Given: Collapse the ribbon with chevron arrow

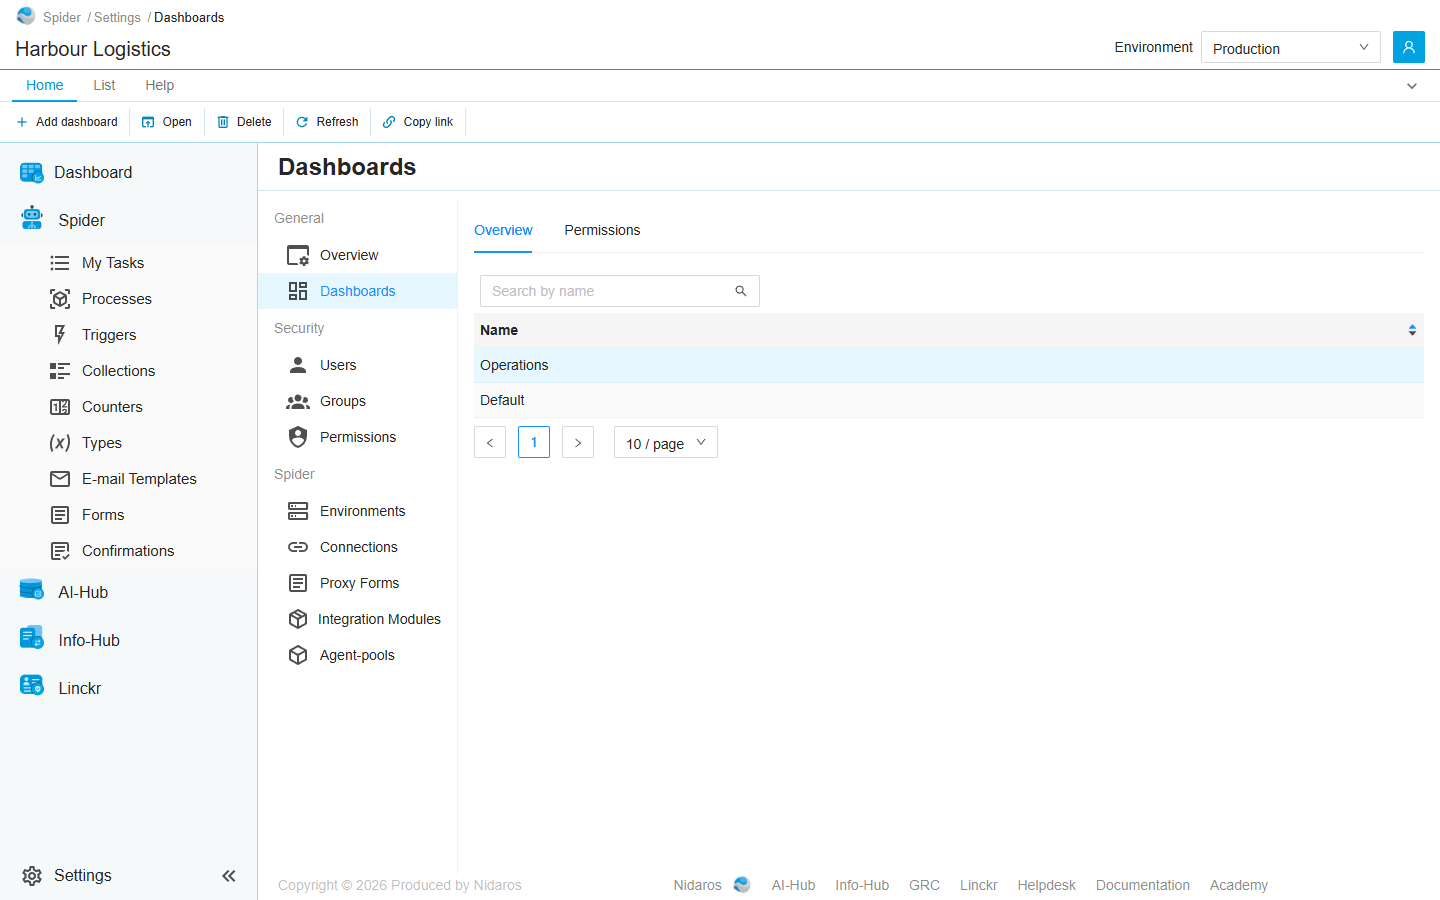Looking at the screenshot, I should point(1412,86).
